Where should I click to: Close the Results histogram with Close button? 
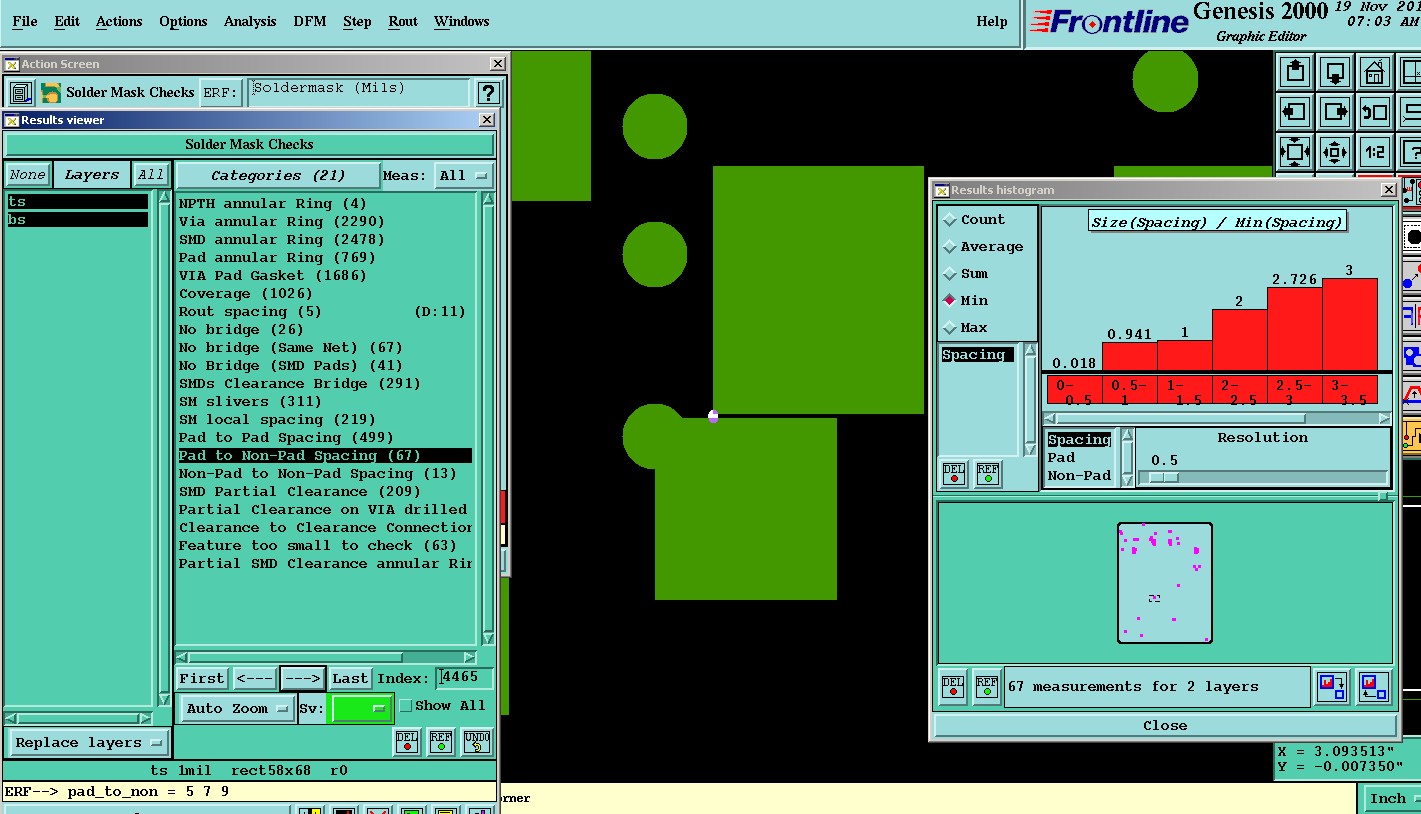point(1165,726)
